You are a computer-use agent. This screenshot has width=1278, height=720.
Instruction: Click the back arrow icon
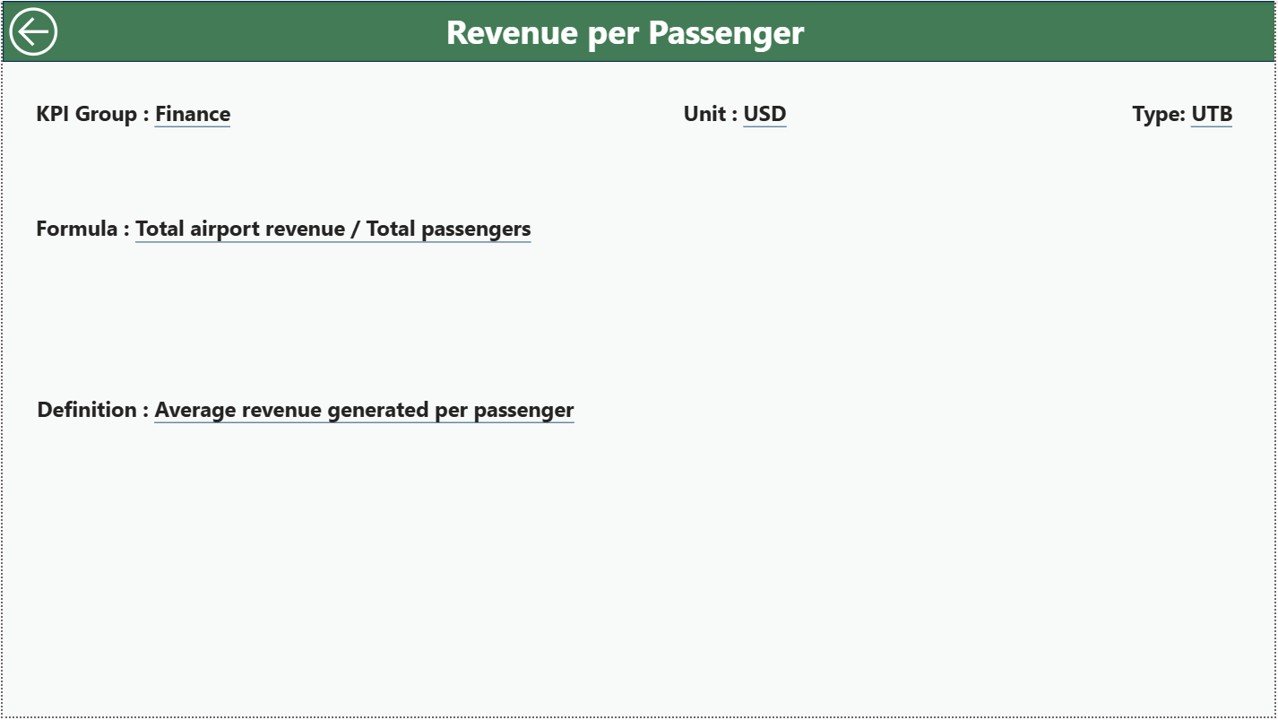(x=33, y=32)
